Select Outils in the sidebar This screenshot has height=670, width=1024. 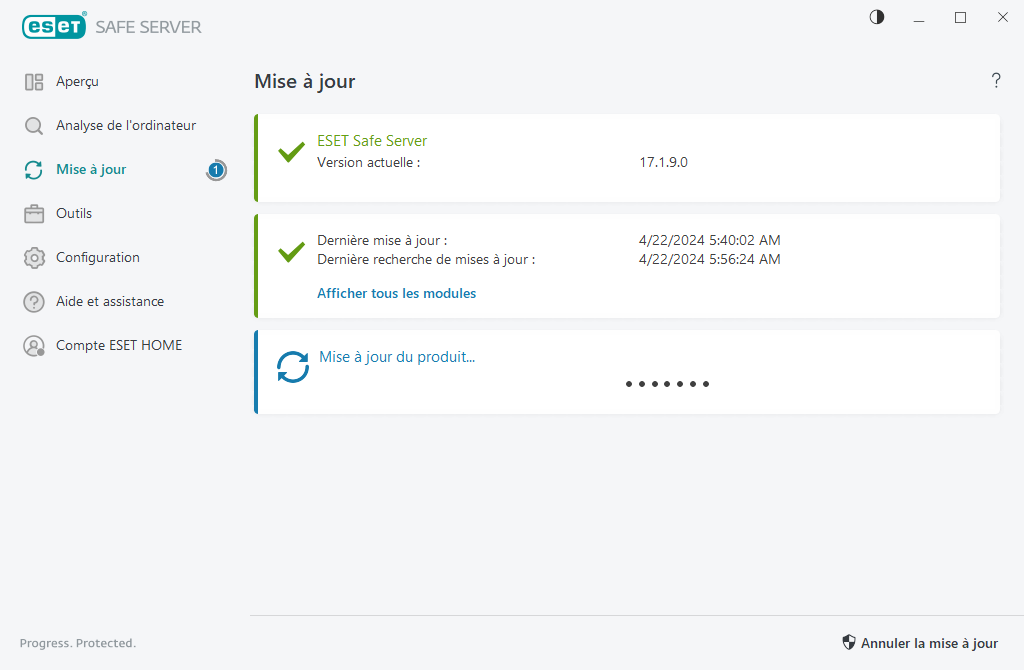pos(74,214)
